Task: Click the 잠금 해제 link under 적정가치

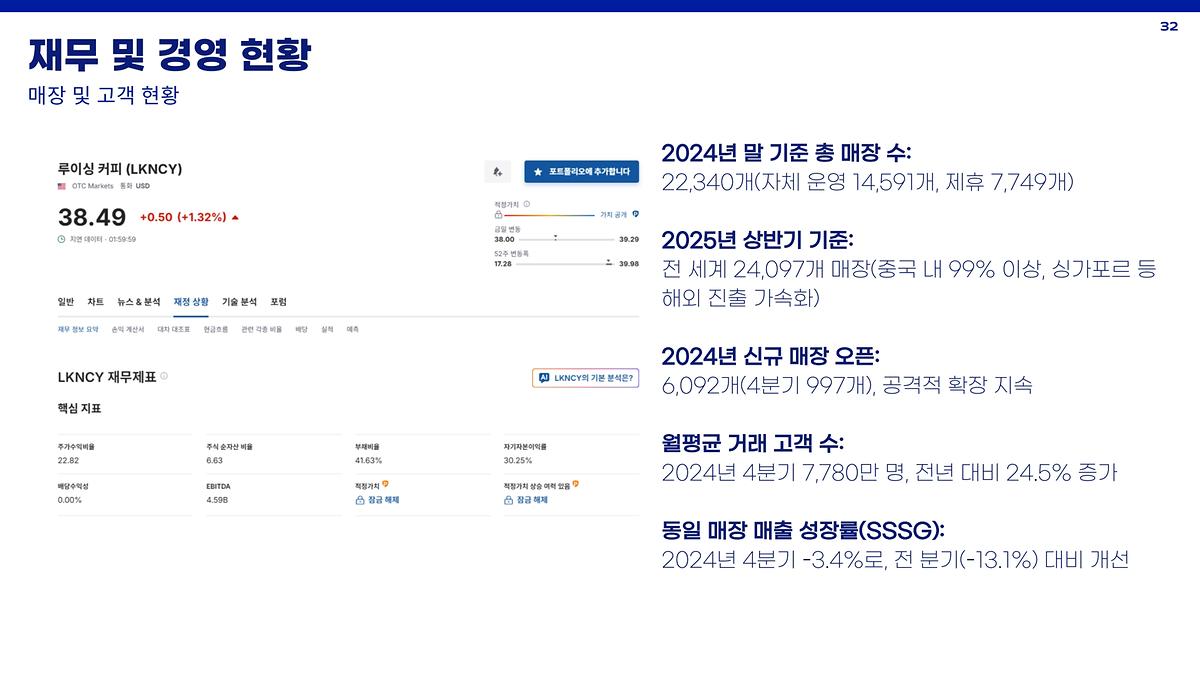Action: (382, 500)
